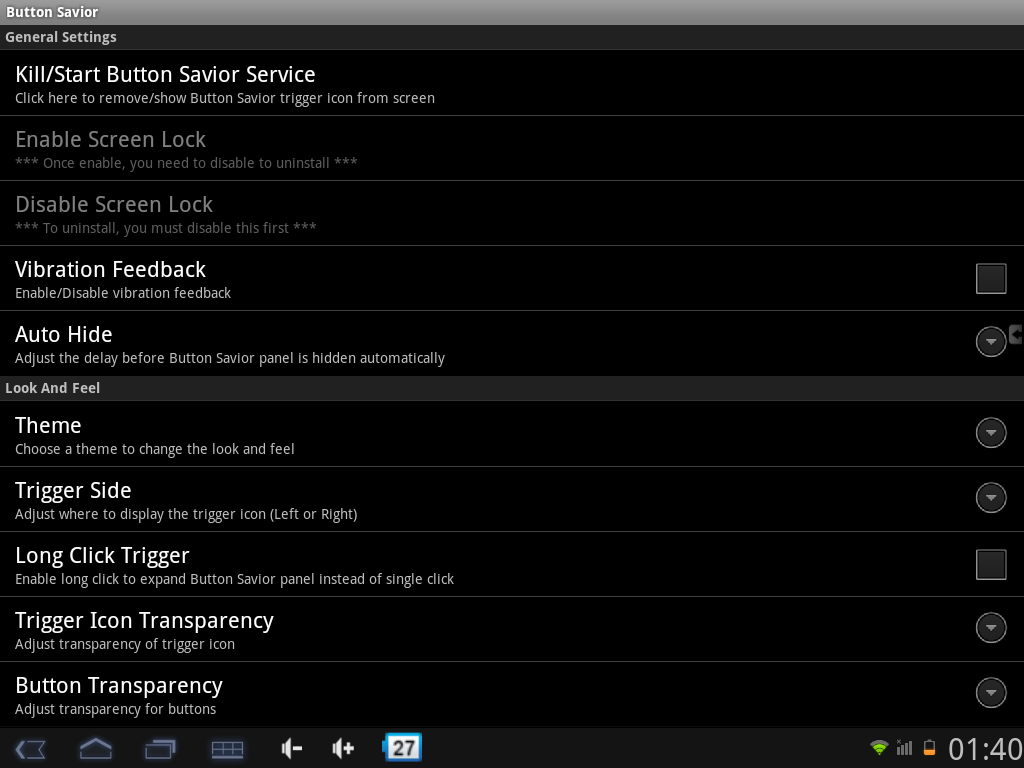Screen dimensions: 1024x768
Task: Click 'Adjust where to display the trigger icon' text
Action: [x=186, y=515]
